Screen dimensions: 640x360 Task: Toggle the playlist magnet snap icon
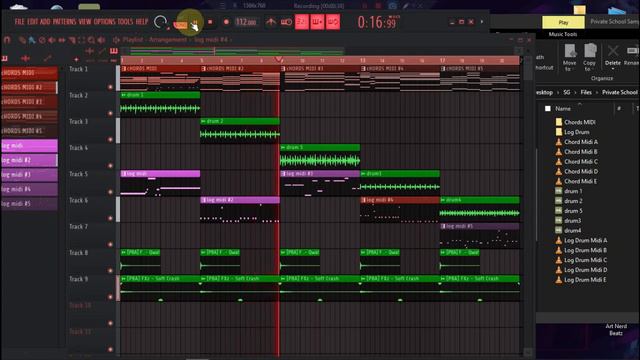(x=7, y=40)
